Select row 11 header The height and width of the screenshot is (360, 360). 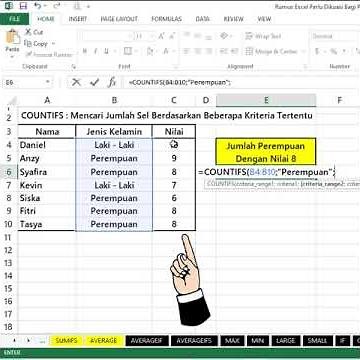click(8, 237)
